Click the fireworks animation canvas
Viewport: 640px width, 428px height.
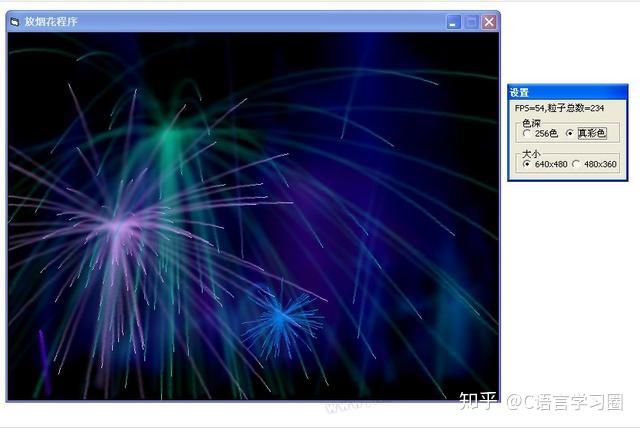tap(253, 216)
